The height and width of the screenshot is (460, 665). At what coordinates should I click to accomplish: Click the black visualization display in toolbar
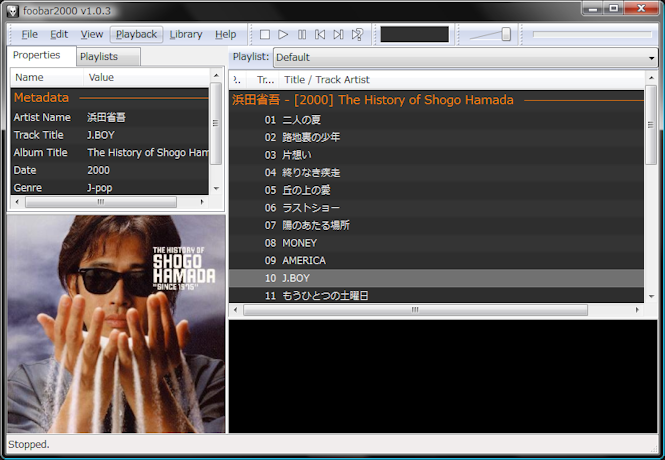(415, 34)
